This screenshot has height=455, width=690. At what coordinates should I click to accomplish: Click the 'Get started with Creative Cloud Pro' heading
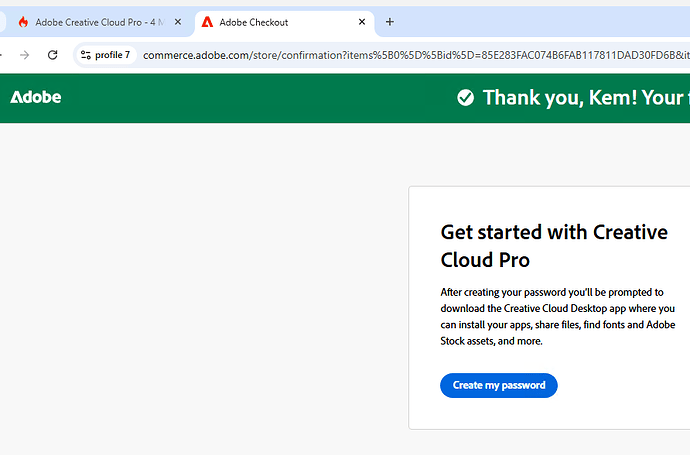click(554, 245)
